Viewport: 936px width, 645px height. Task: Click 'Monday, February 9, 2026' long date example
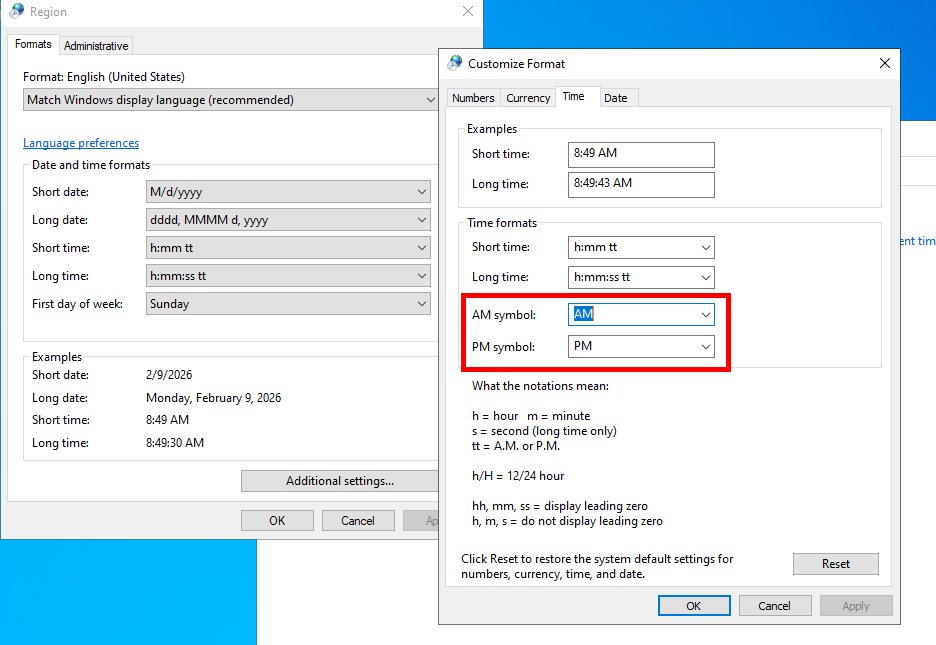click(214, 398)
